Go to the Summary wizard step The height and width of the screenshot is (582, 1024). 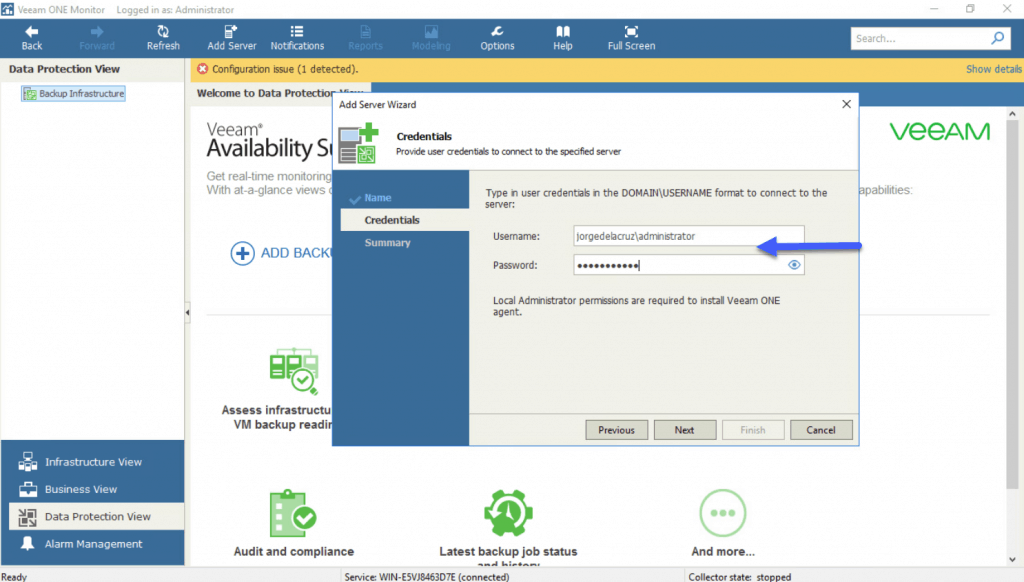coord(387,243)
